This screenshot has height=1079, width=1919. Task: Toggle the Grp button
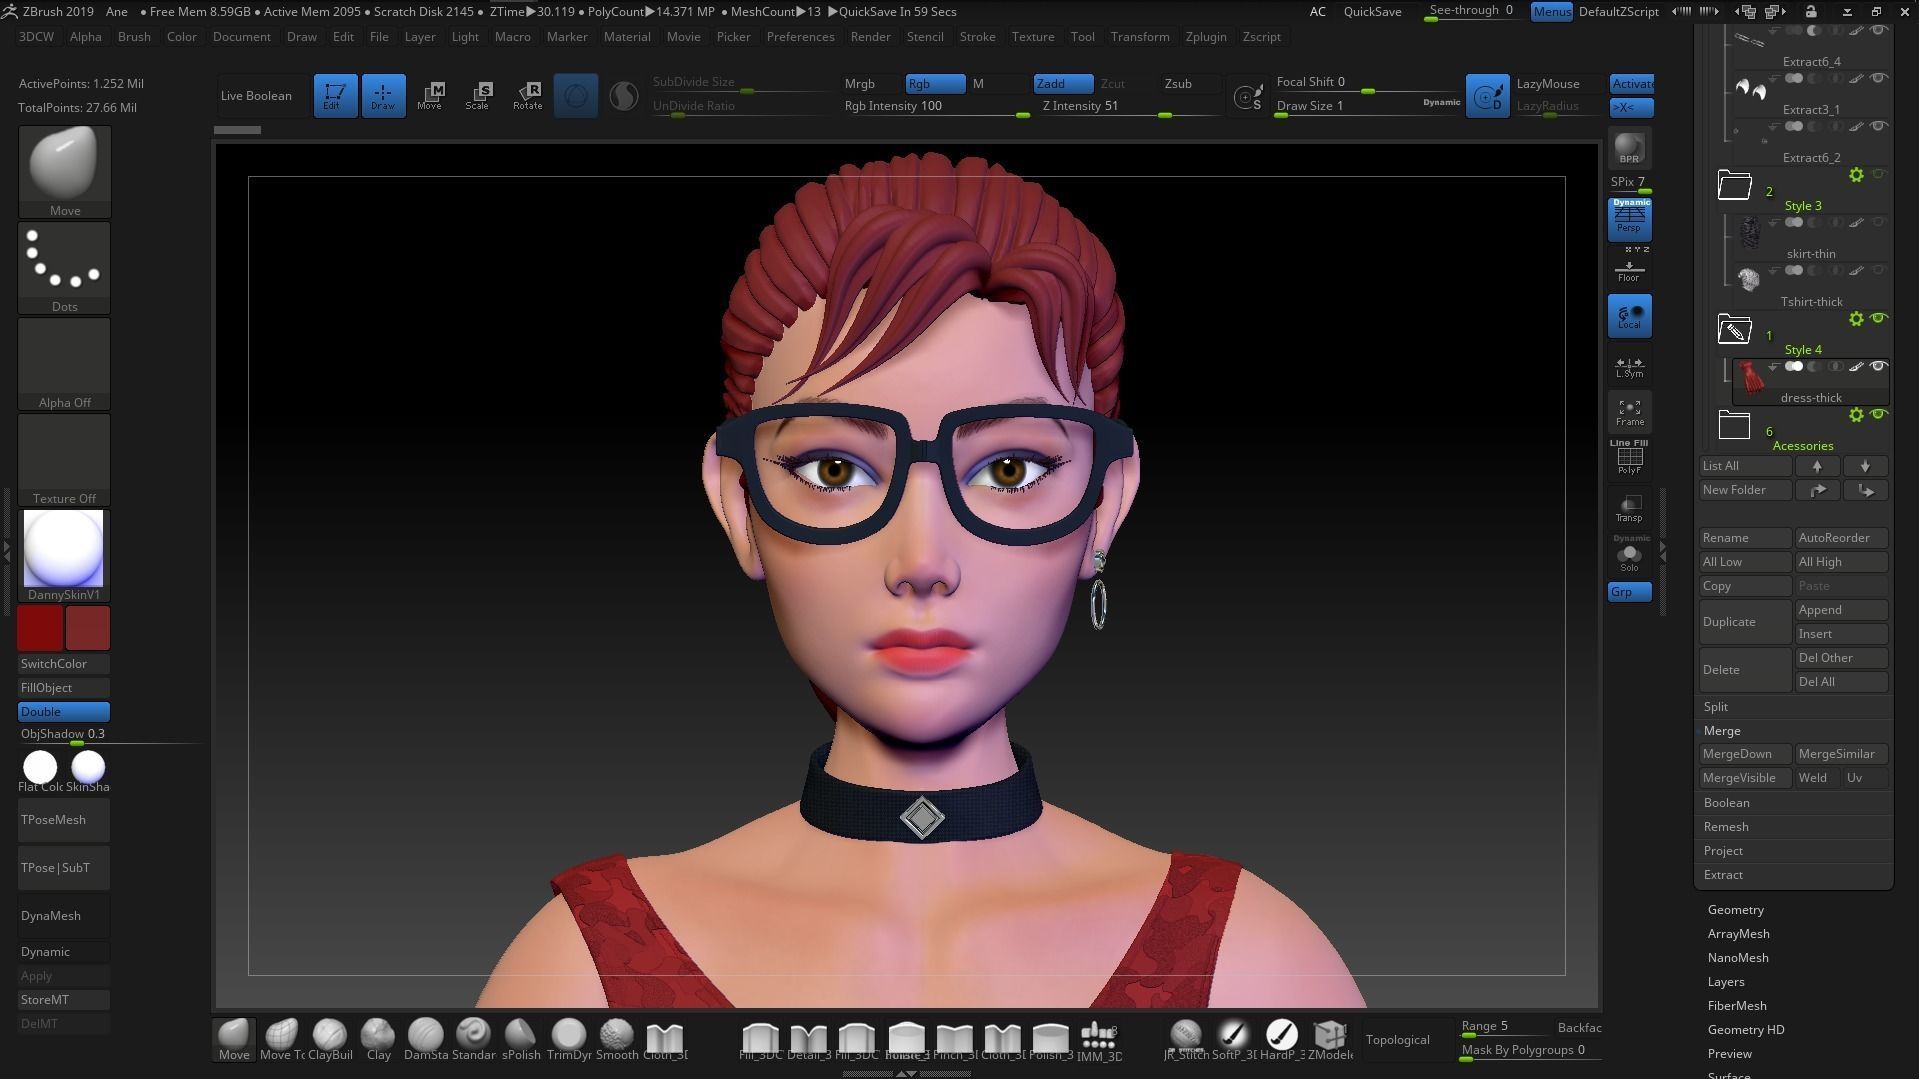1629,592
